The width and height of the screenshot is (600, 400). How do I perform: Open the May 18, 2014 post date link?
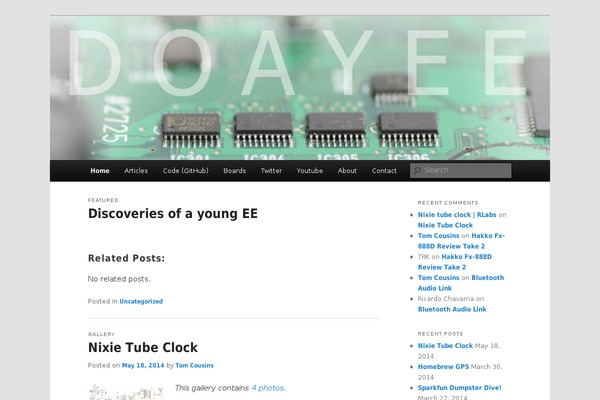click(143, 366)
